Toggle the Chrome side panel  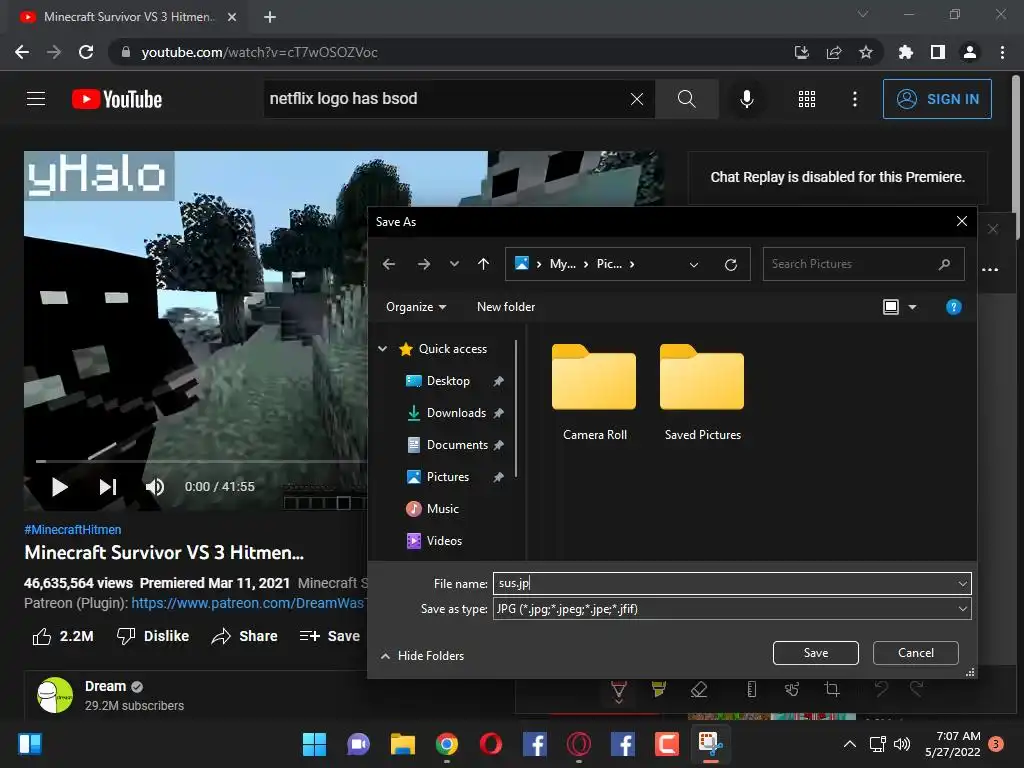click(x=938, y=52)
